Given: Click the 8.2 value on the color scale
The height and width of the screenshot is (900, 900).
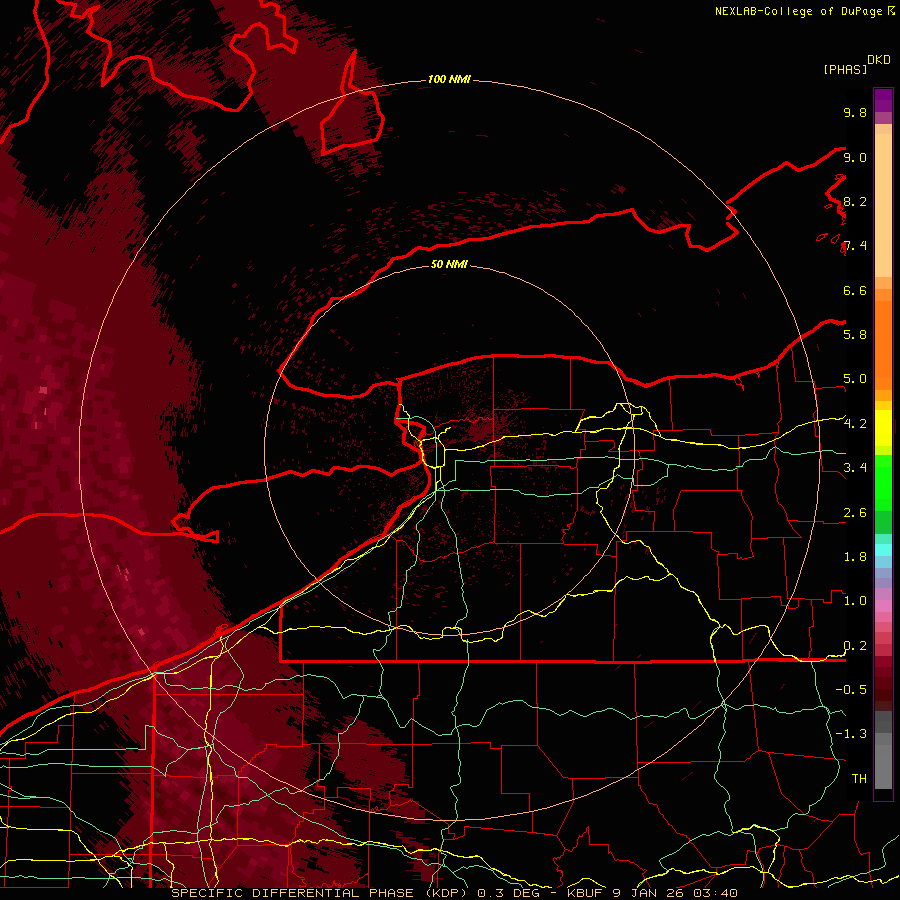Looking at the screenshot, I should coord(855,201).
